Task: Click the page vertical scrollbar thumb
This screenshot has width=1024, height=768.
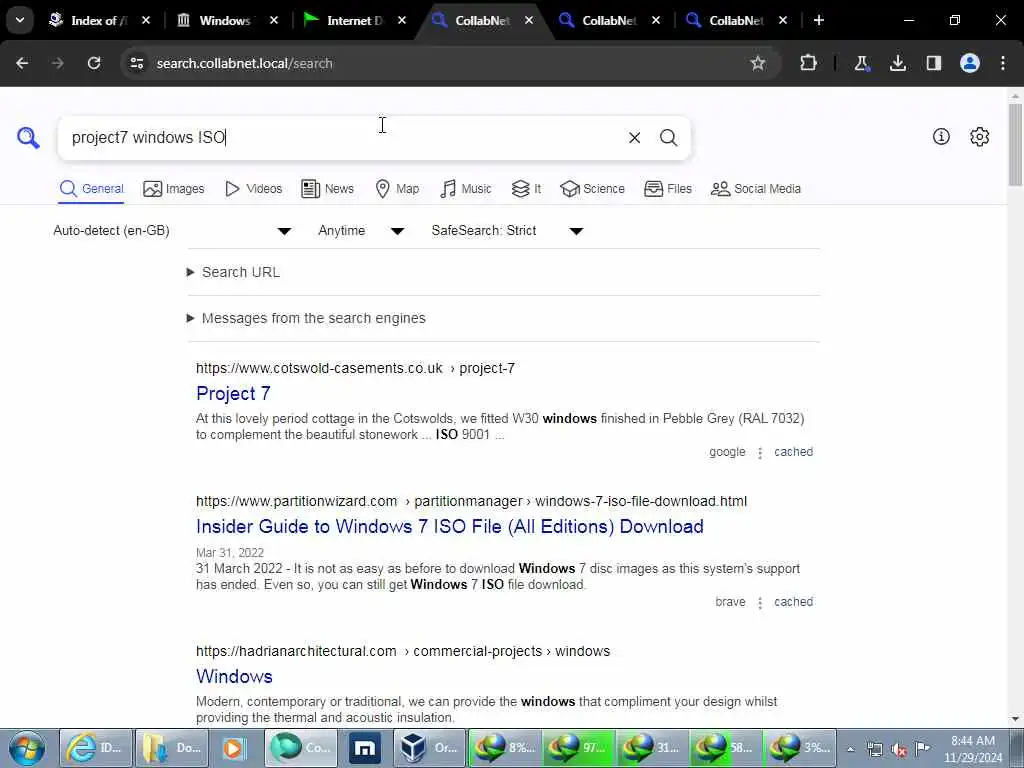Action: point(1015,145)
